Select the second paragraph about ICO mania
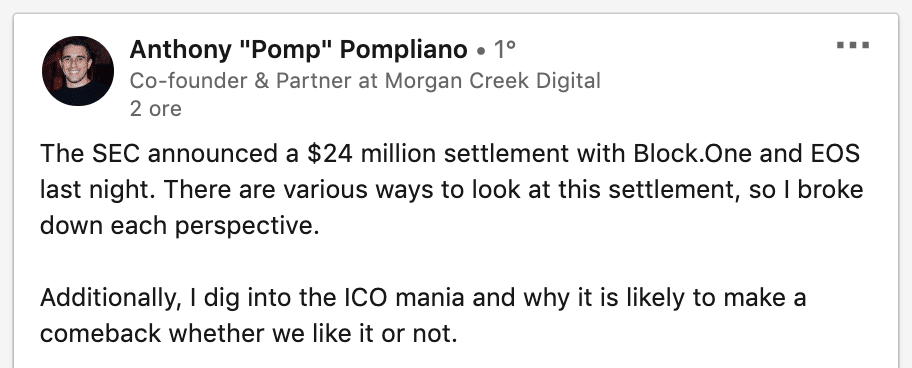This screenshot has height=368, width=912. click(x=423, y=316)
